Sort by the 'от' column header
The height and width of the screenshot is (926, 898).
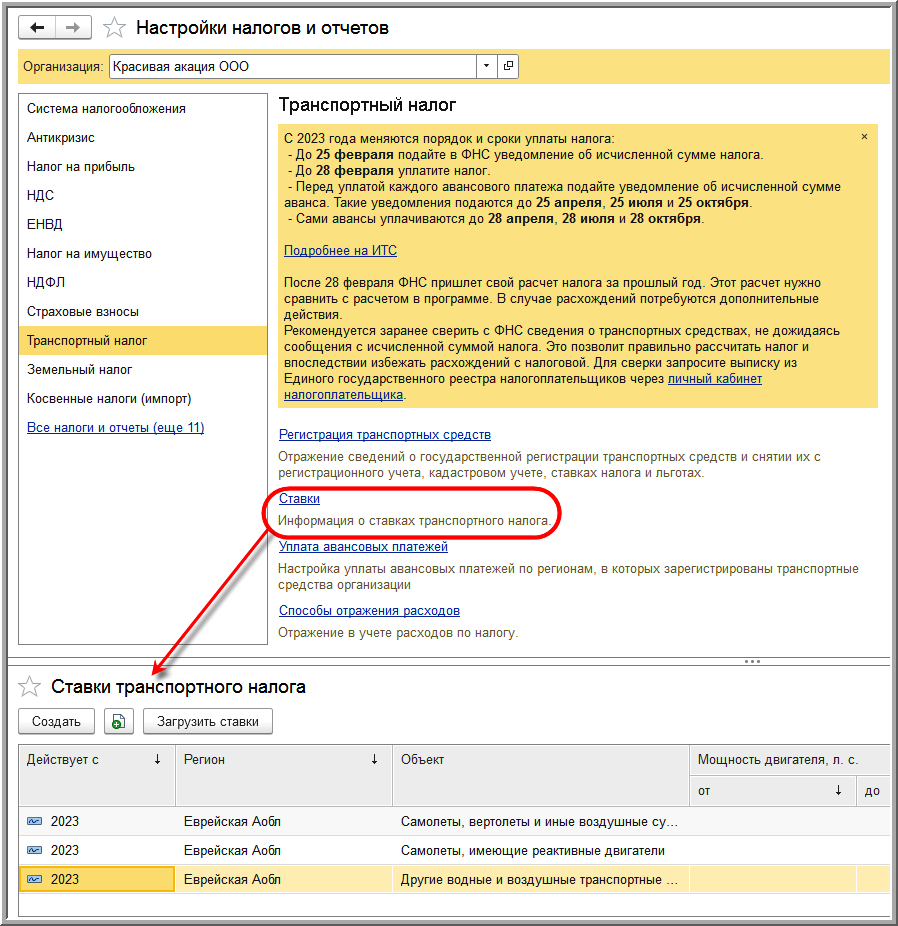pyautogui.click(x=773, y=791)
